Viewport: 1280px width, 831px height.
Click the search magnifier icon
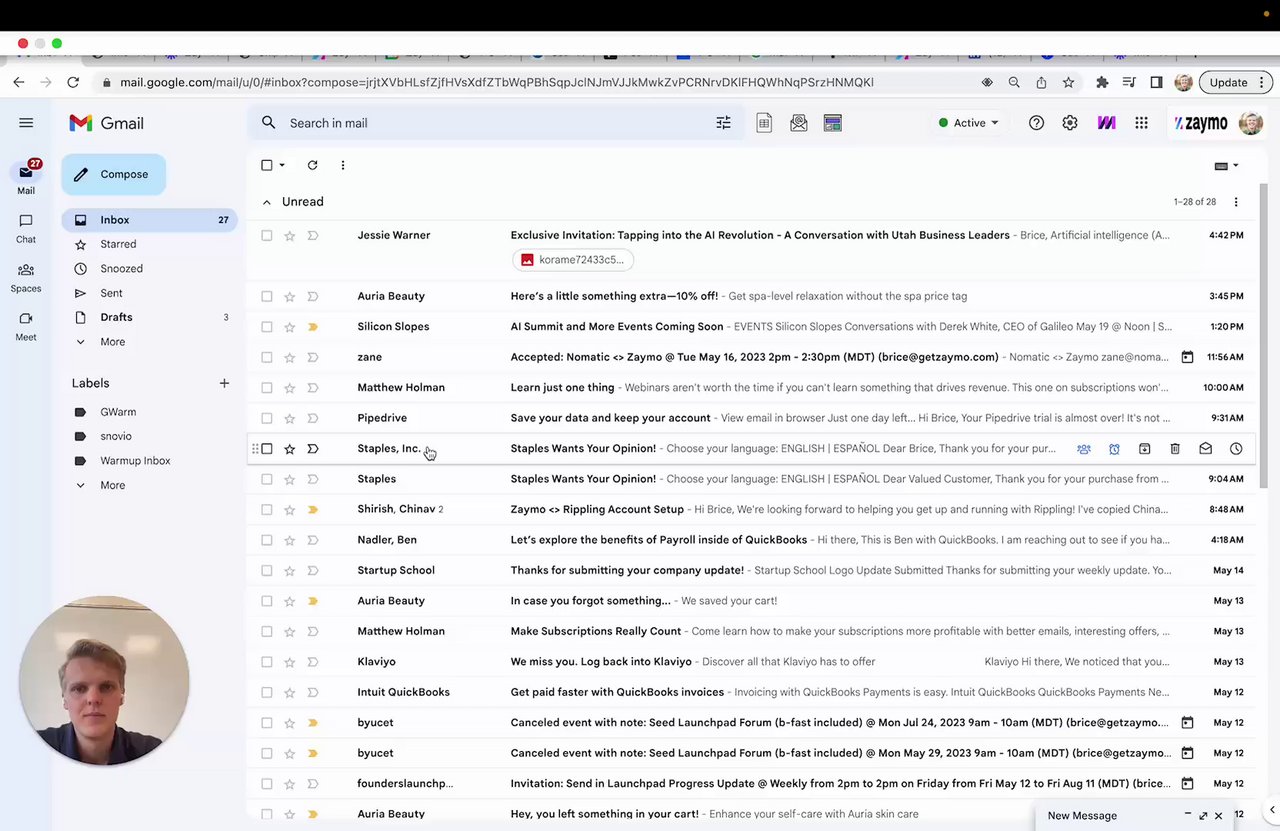point(268,123)
